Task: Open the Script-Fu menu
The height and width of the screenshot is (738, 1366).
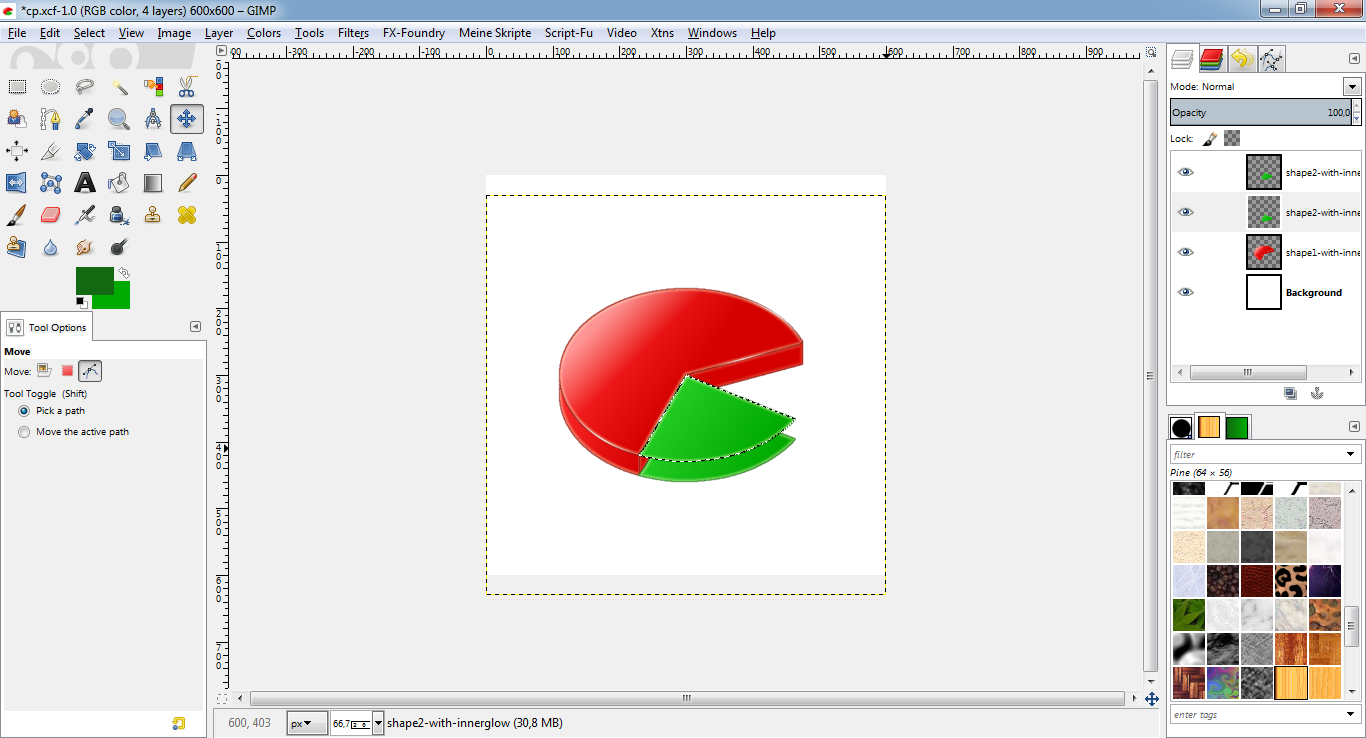Action: [x=568, y=33]
